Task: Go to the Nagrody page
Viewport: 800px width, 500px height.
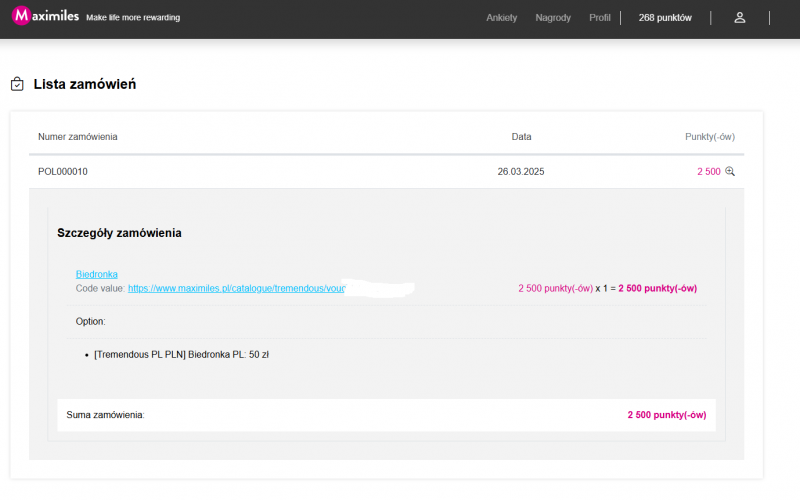Action: point(553,18)
